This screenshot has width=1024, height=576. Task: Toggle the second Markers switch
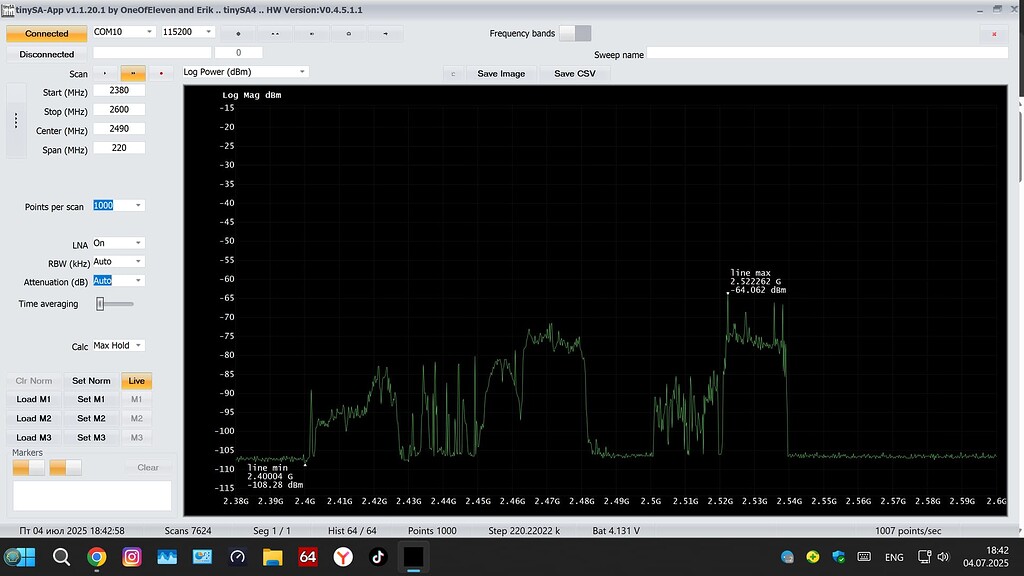[65, 468]
